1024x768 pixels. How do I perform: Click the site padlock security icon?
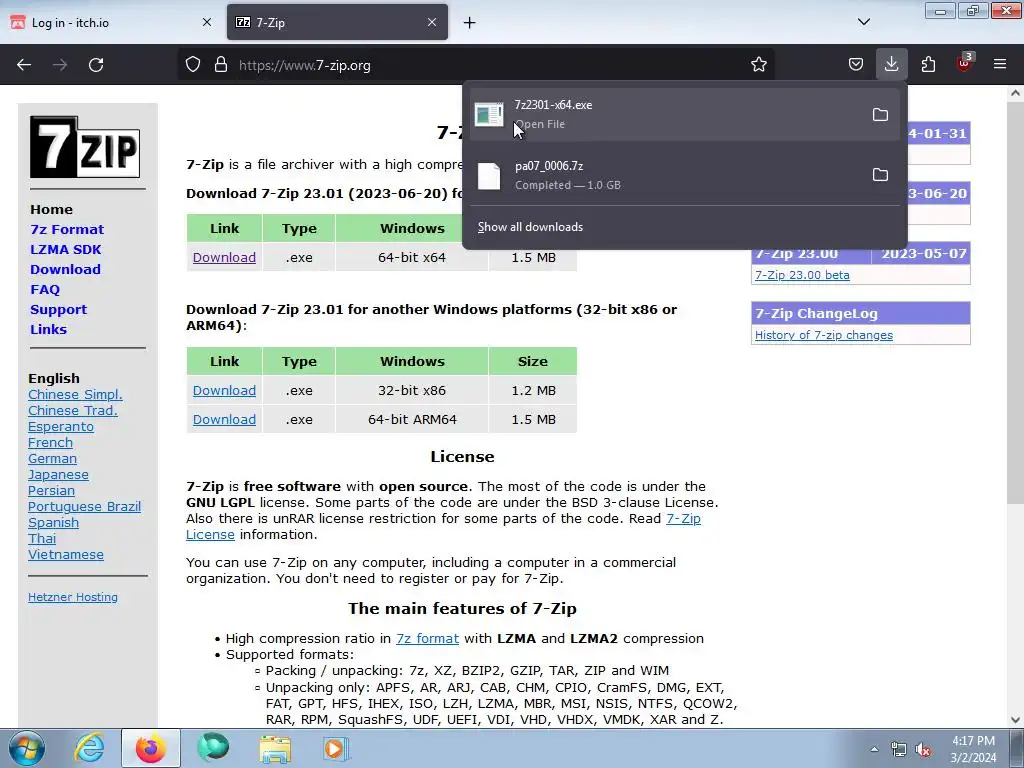pyautogui.click(x=221, y=65)
